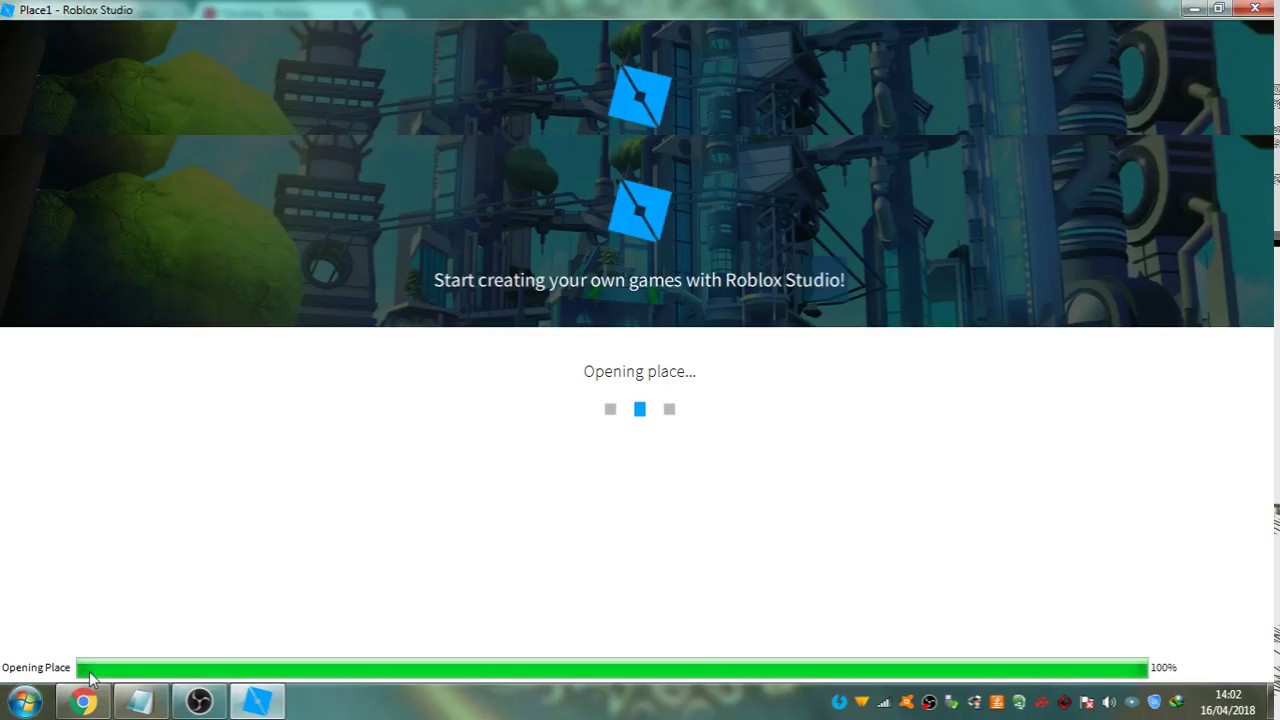Click the 'Place1 - Roblox Studio' window title
Image resolution: width=1280 pixels, height=720 pixels.
coord(76,10)
